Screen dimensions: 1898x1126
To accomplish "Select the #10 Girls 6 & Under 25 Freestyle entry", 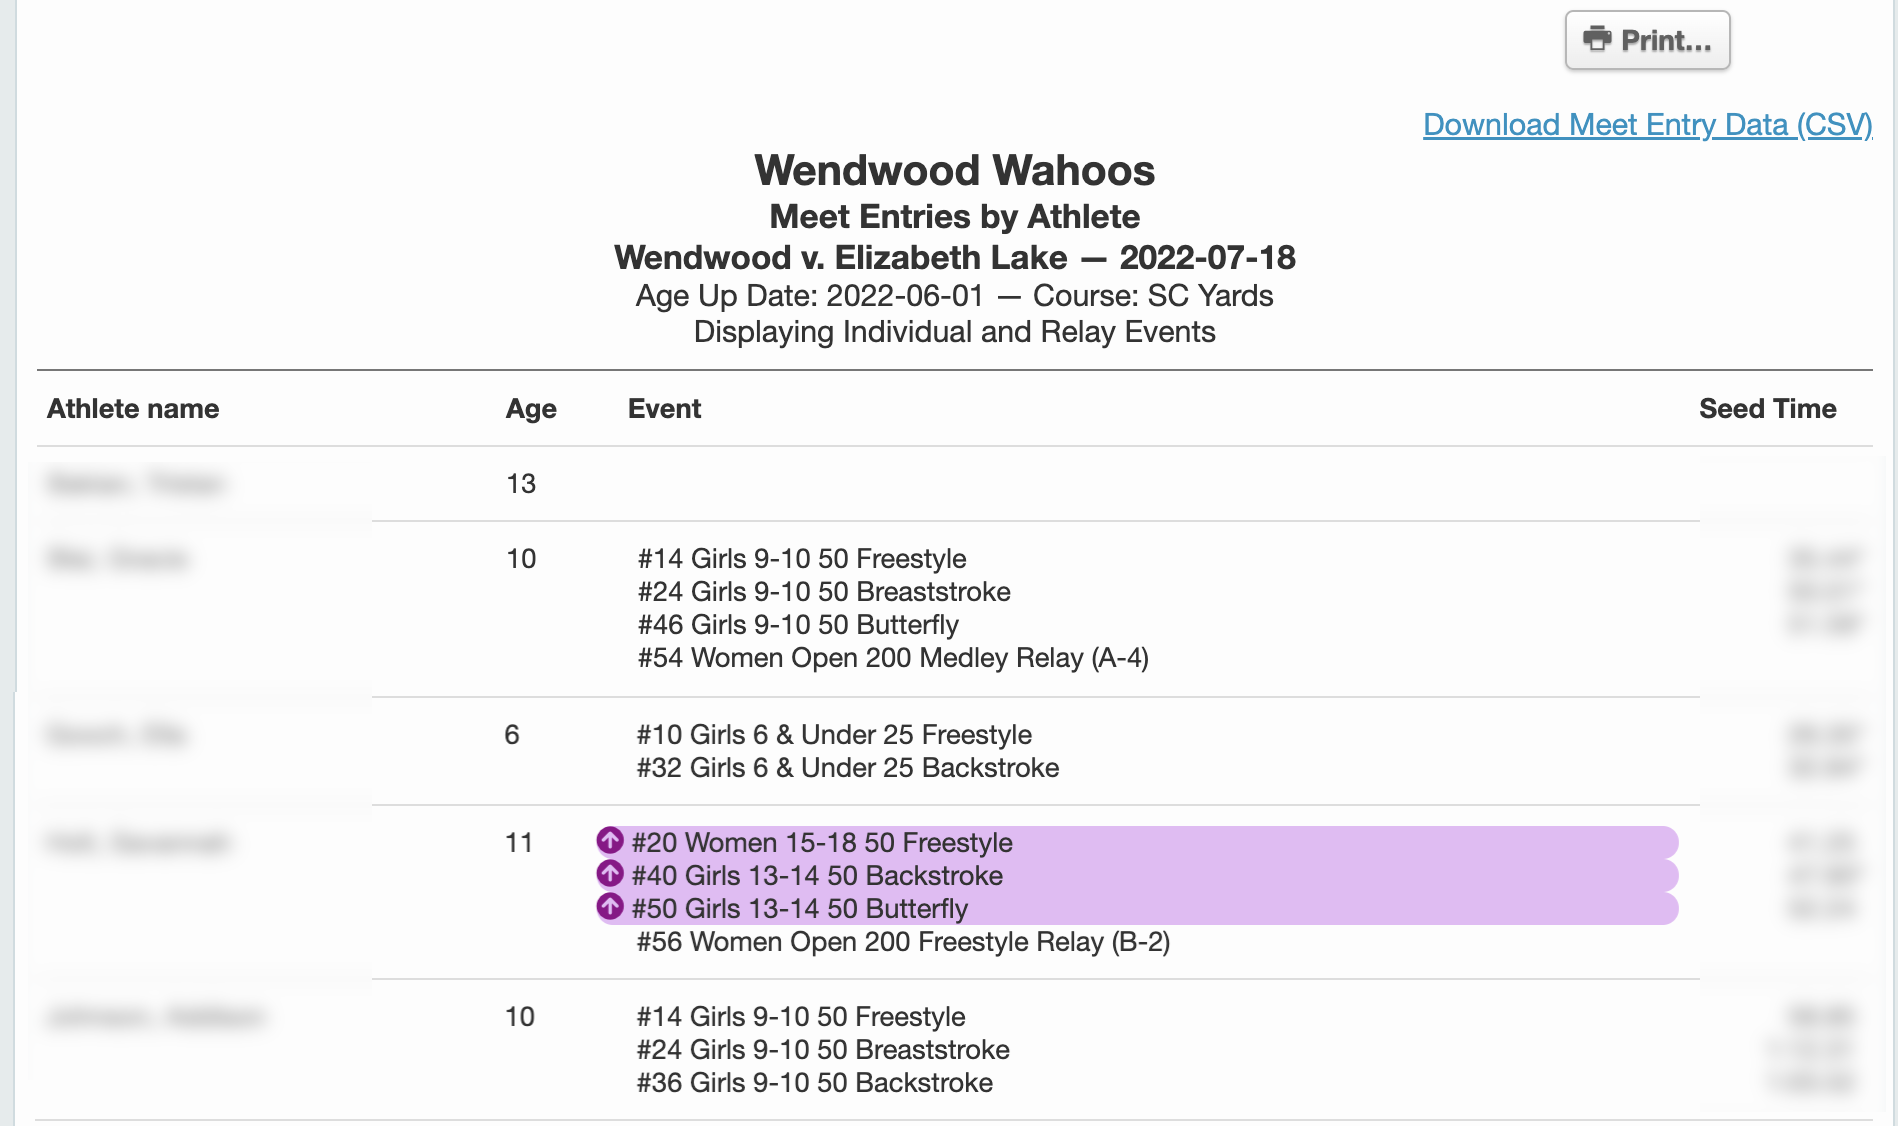I will (834, 734).
